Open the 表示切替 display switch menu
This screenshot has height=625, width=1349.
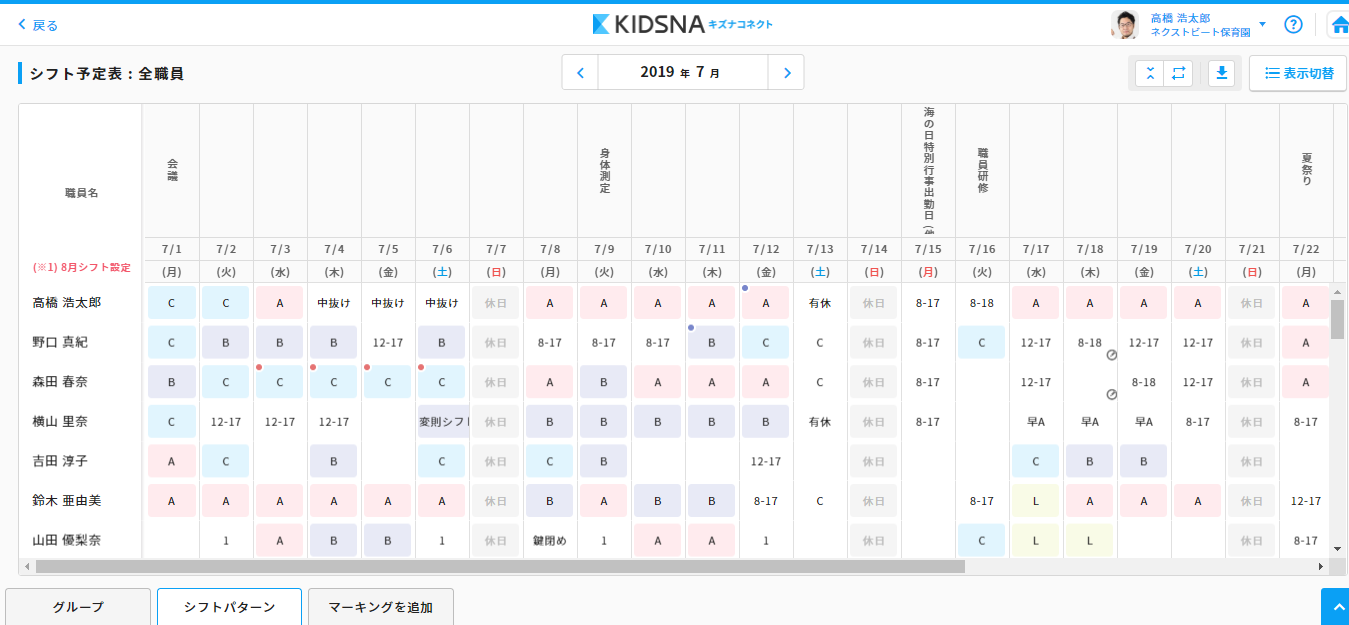1297,73
